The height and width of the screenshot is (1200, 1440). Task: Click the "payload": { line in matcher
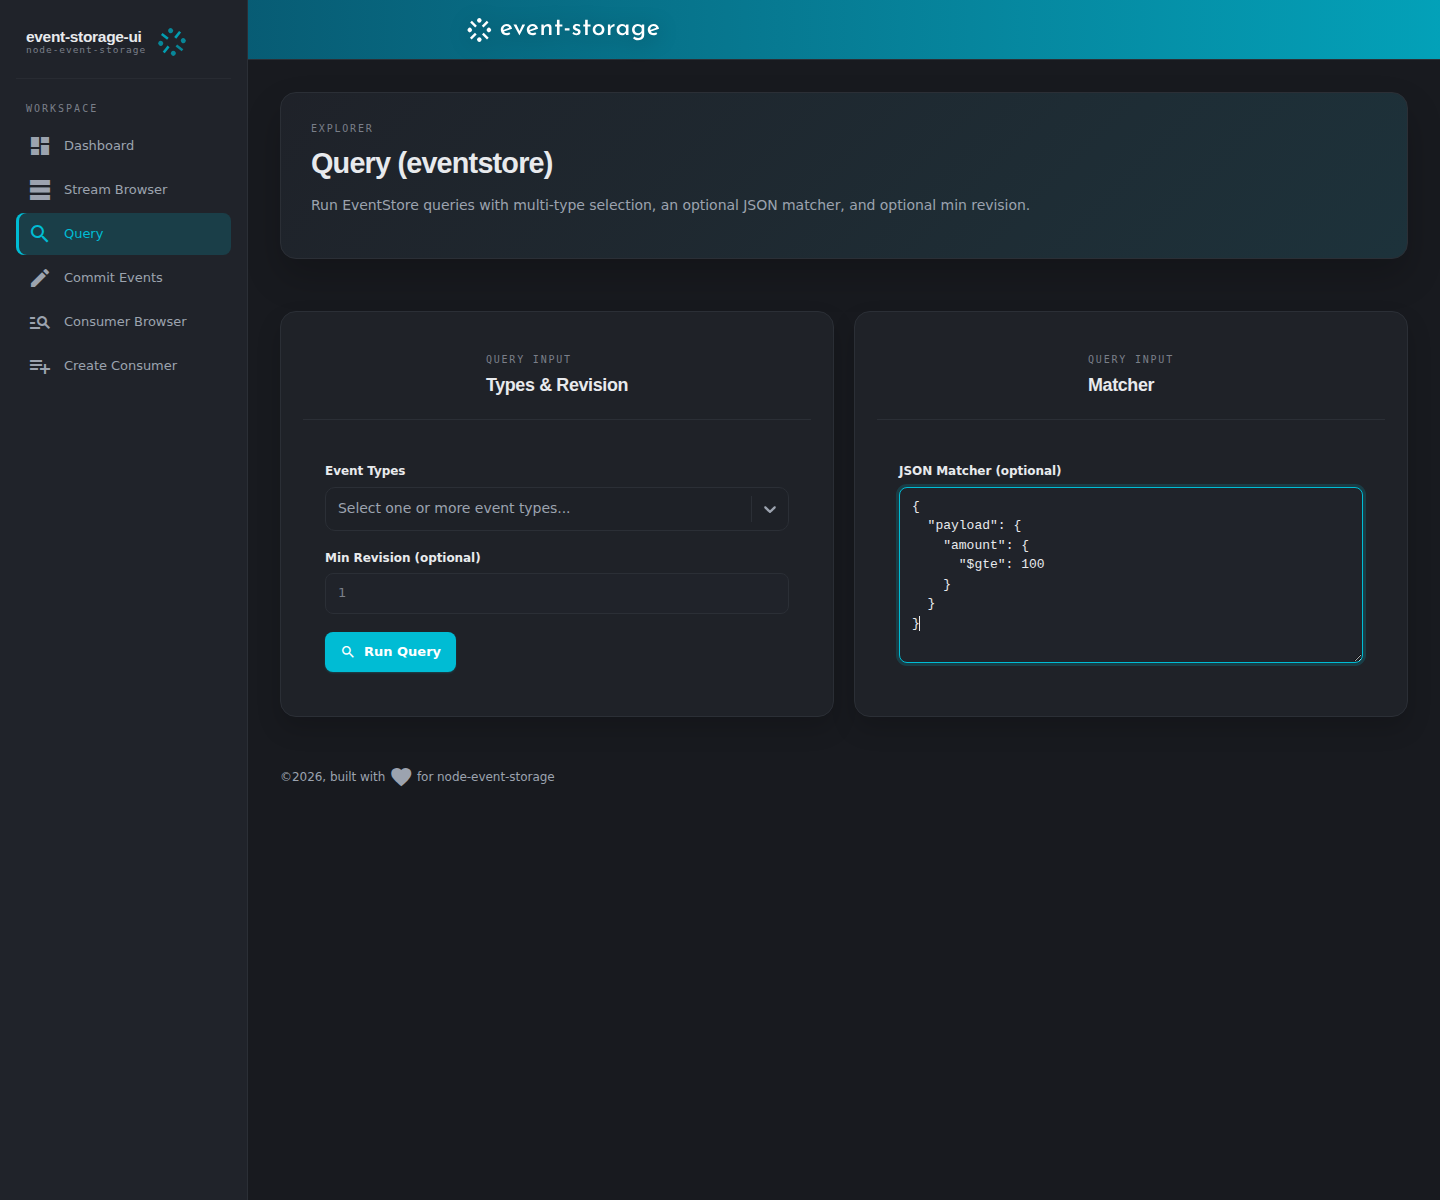[974, 526]
